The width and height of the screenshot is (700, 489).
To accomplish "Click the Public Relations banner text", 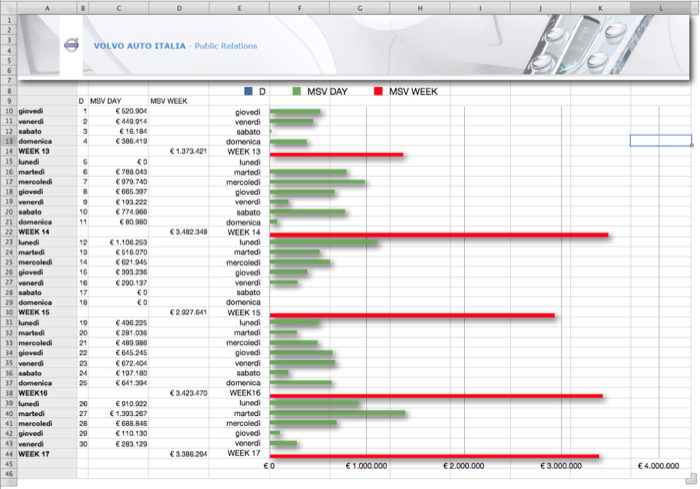I will (x=225, y=46).
